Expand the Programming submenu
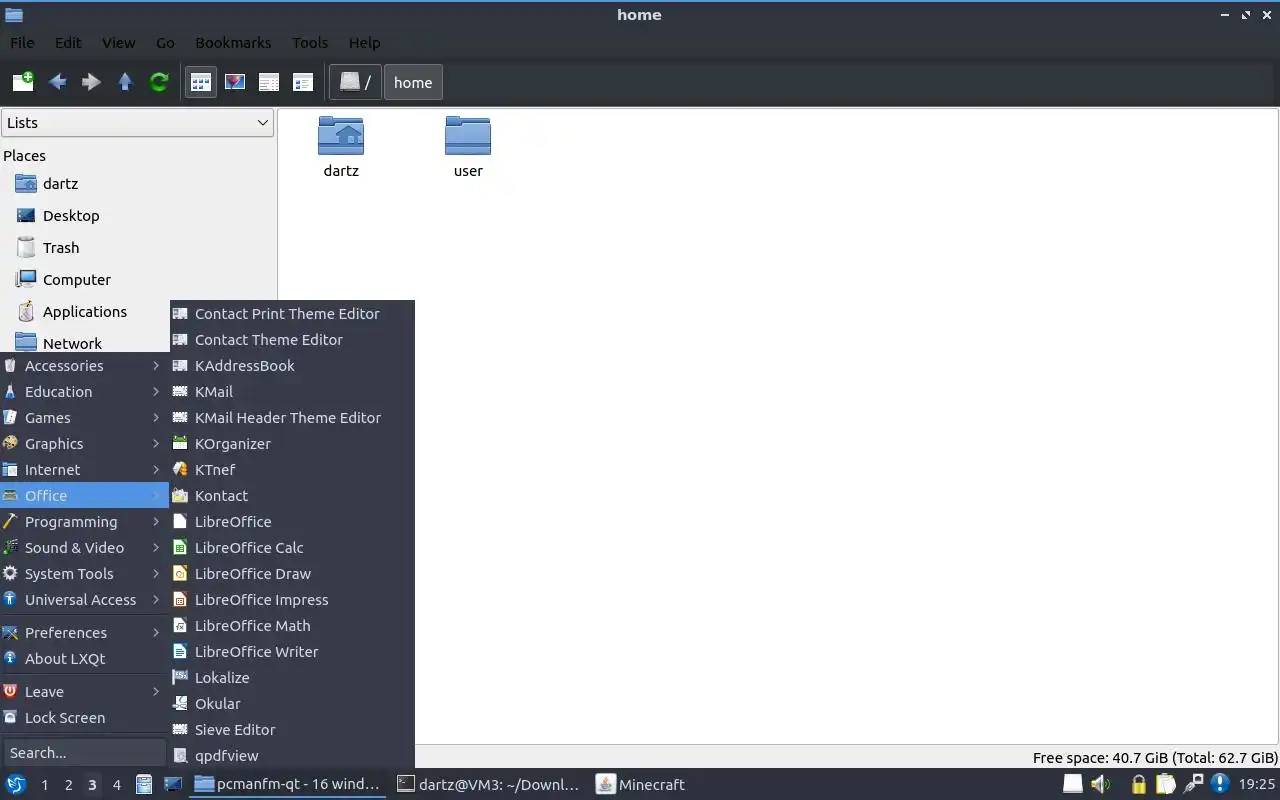Viewport: 1280px width, 800px height. click(x=84, y=522)
